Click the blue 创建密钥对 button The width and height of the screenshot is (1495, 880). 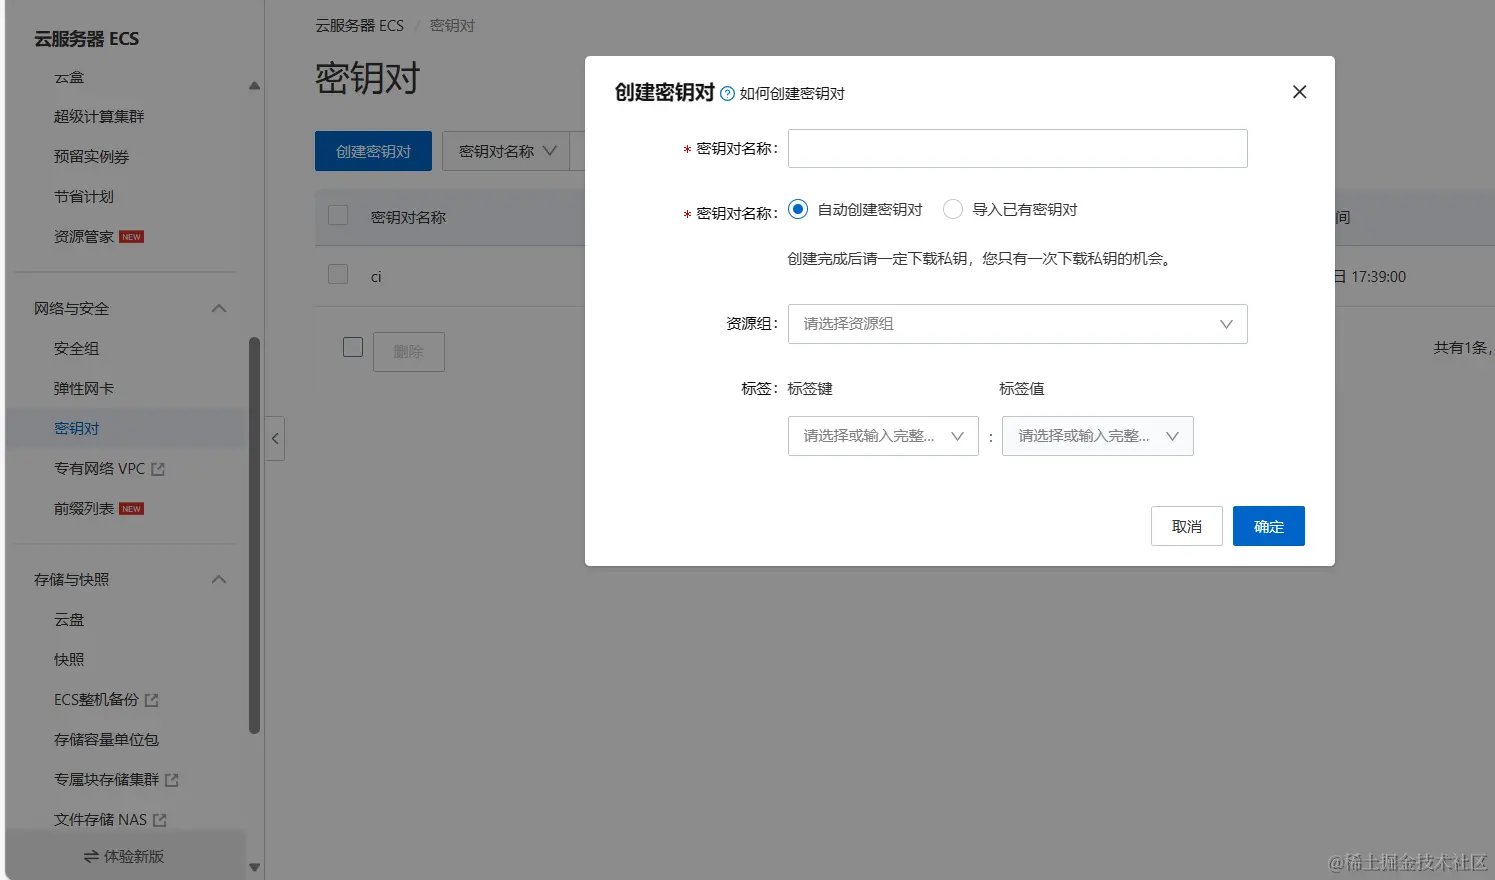point(373,151)
